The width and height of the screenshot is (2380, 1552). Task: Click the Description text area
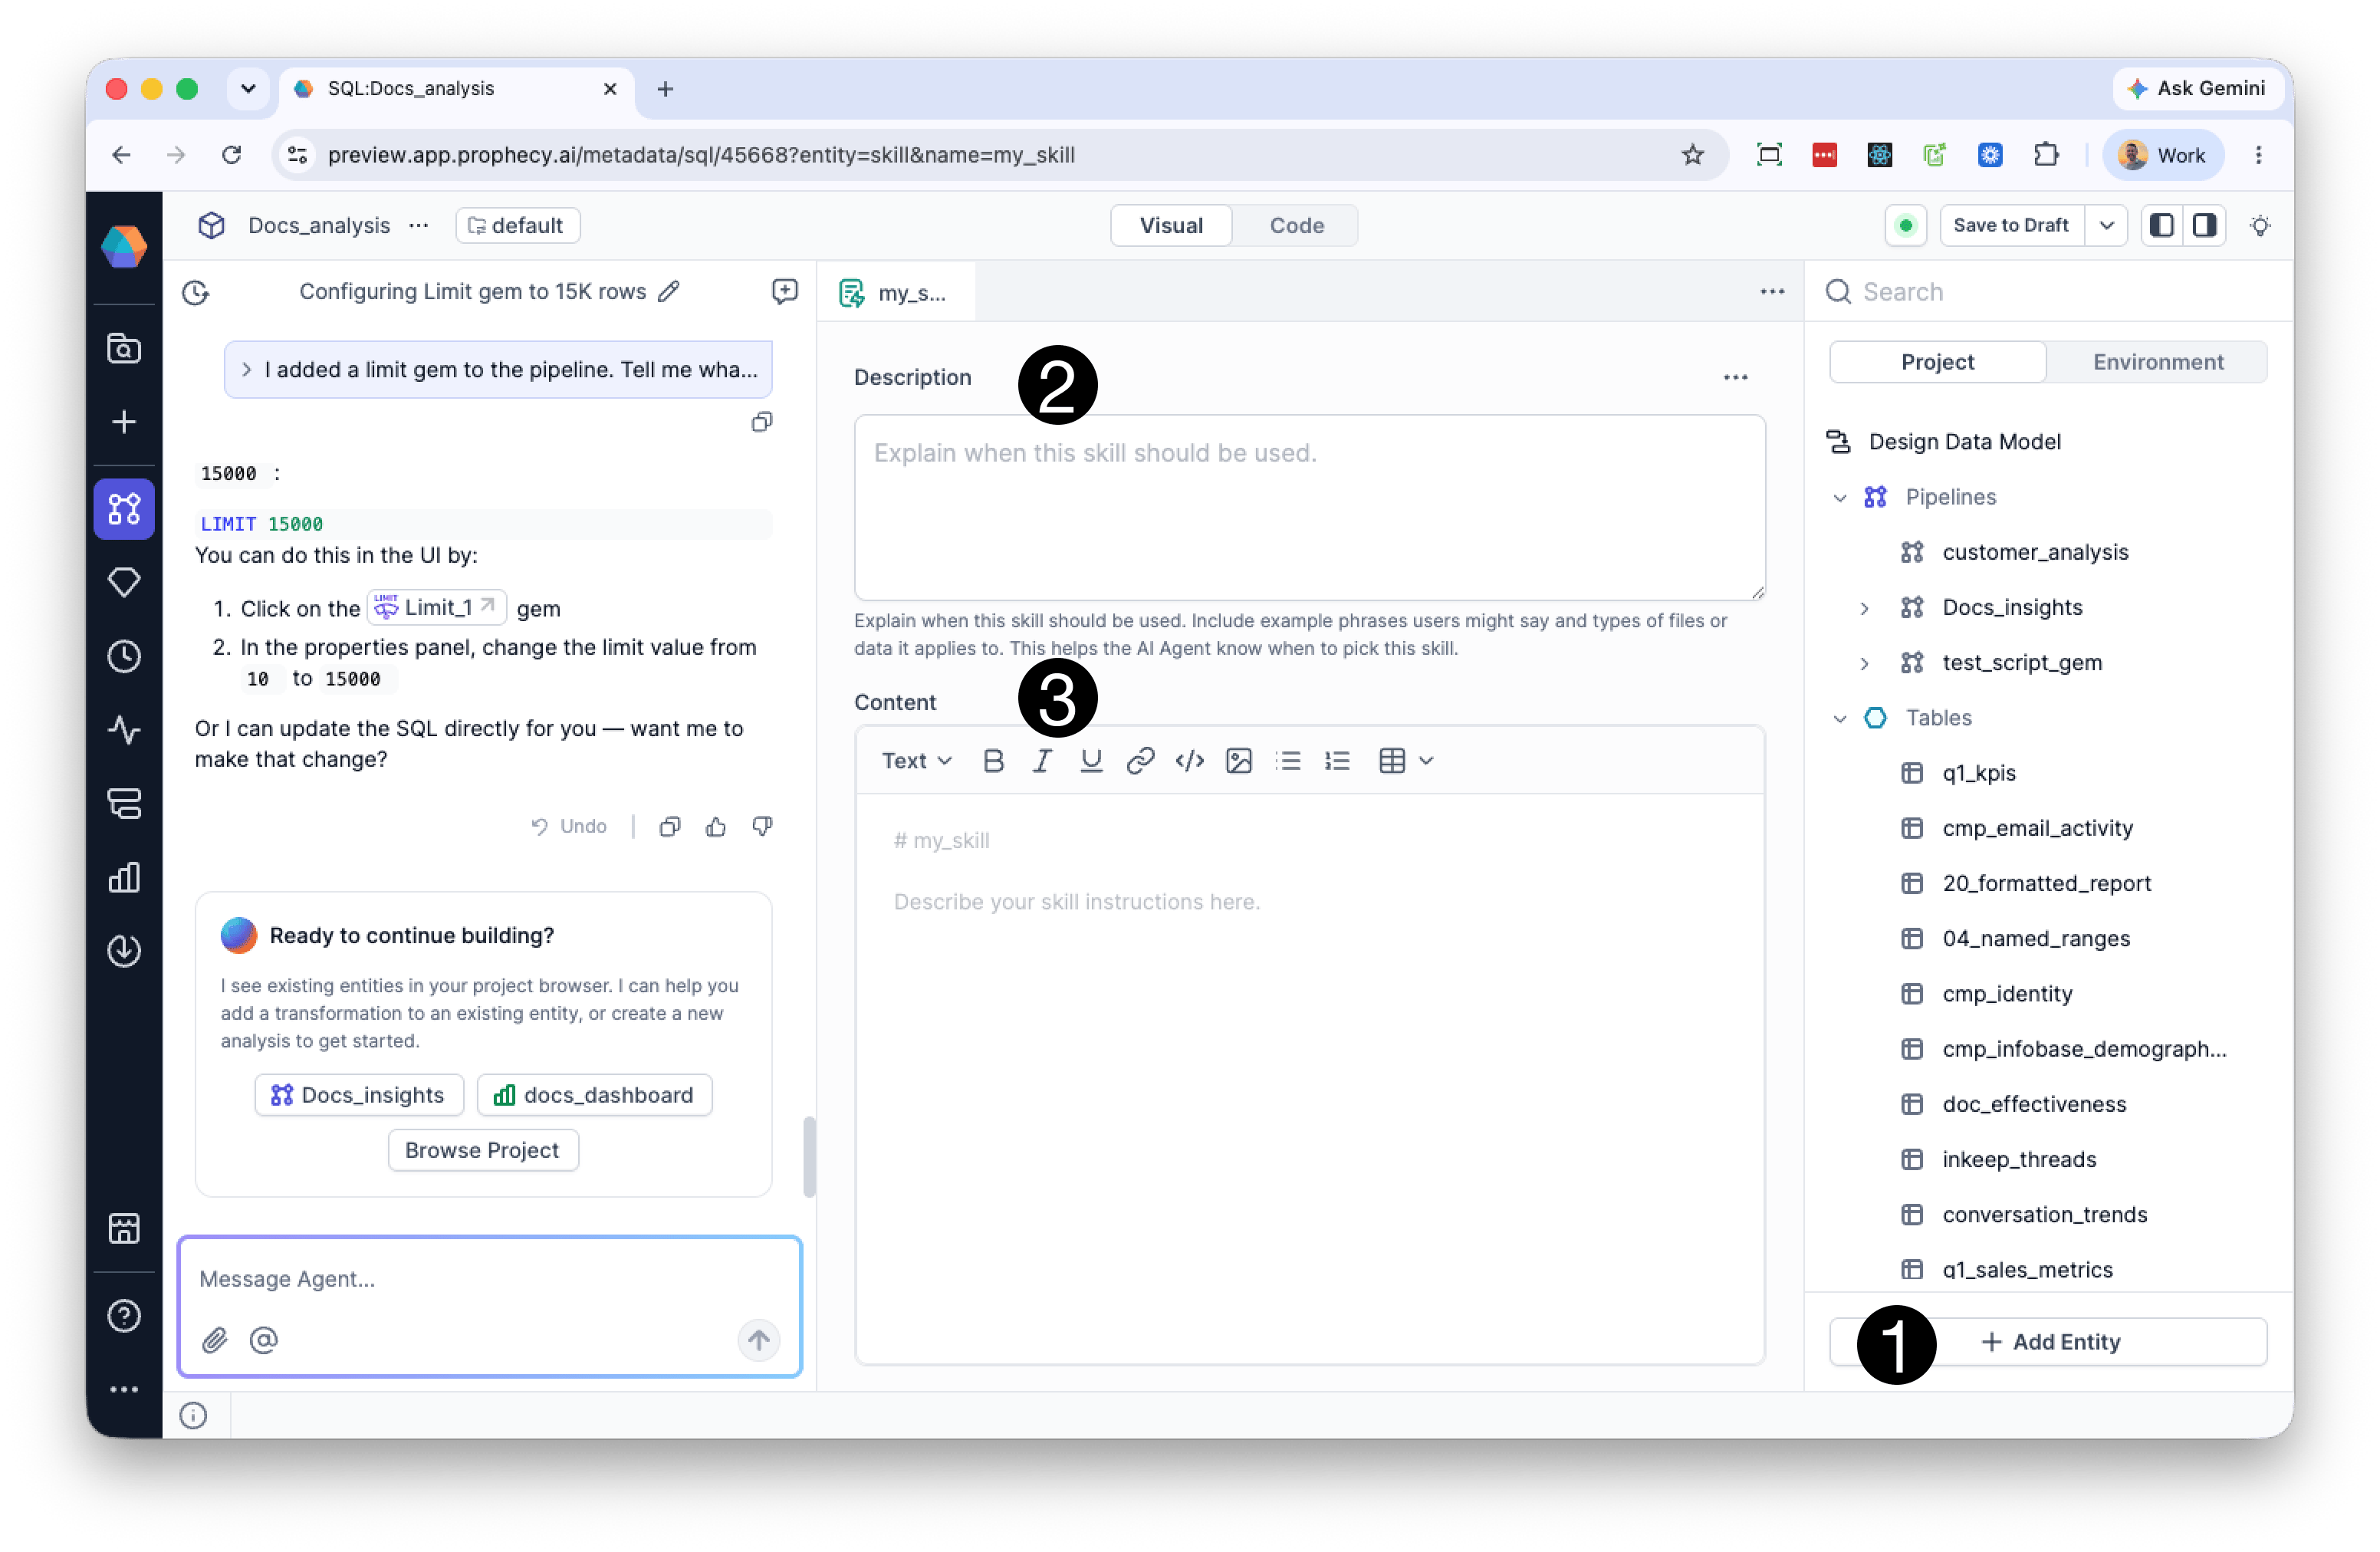(1310, 507)
